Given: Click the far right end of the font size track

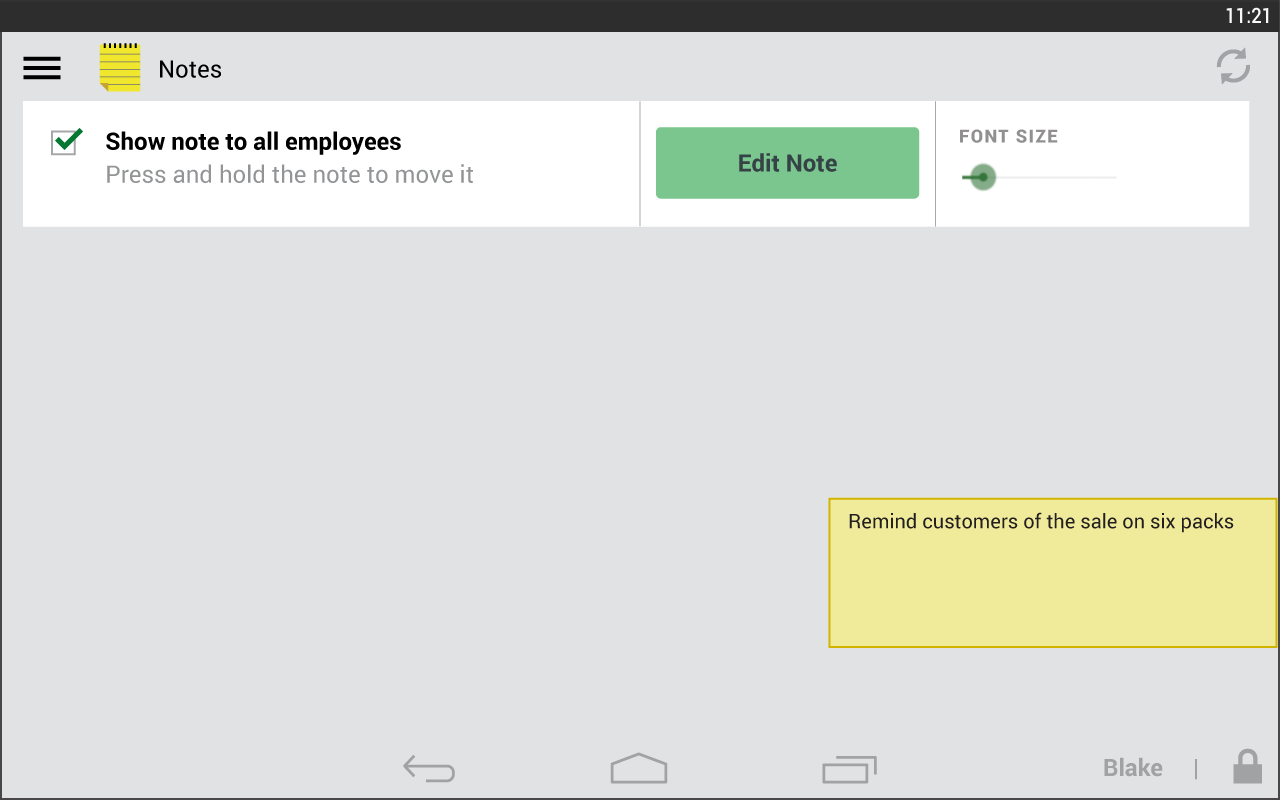Looking at the screenshot, I should [1114, 178].
